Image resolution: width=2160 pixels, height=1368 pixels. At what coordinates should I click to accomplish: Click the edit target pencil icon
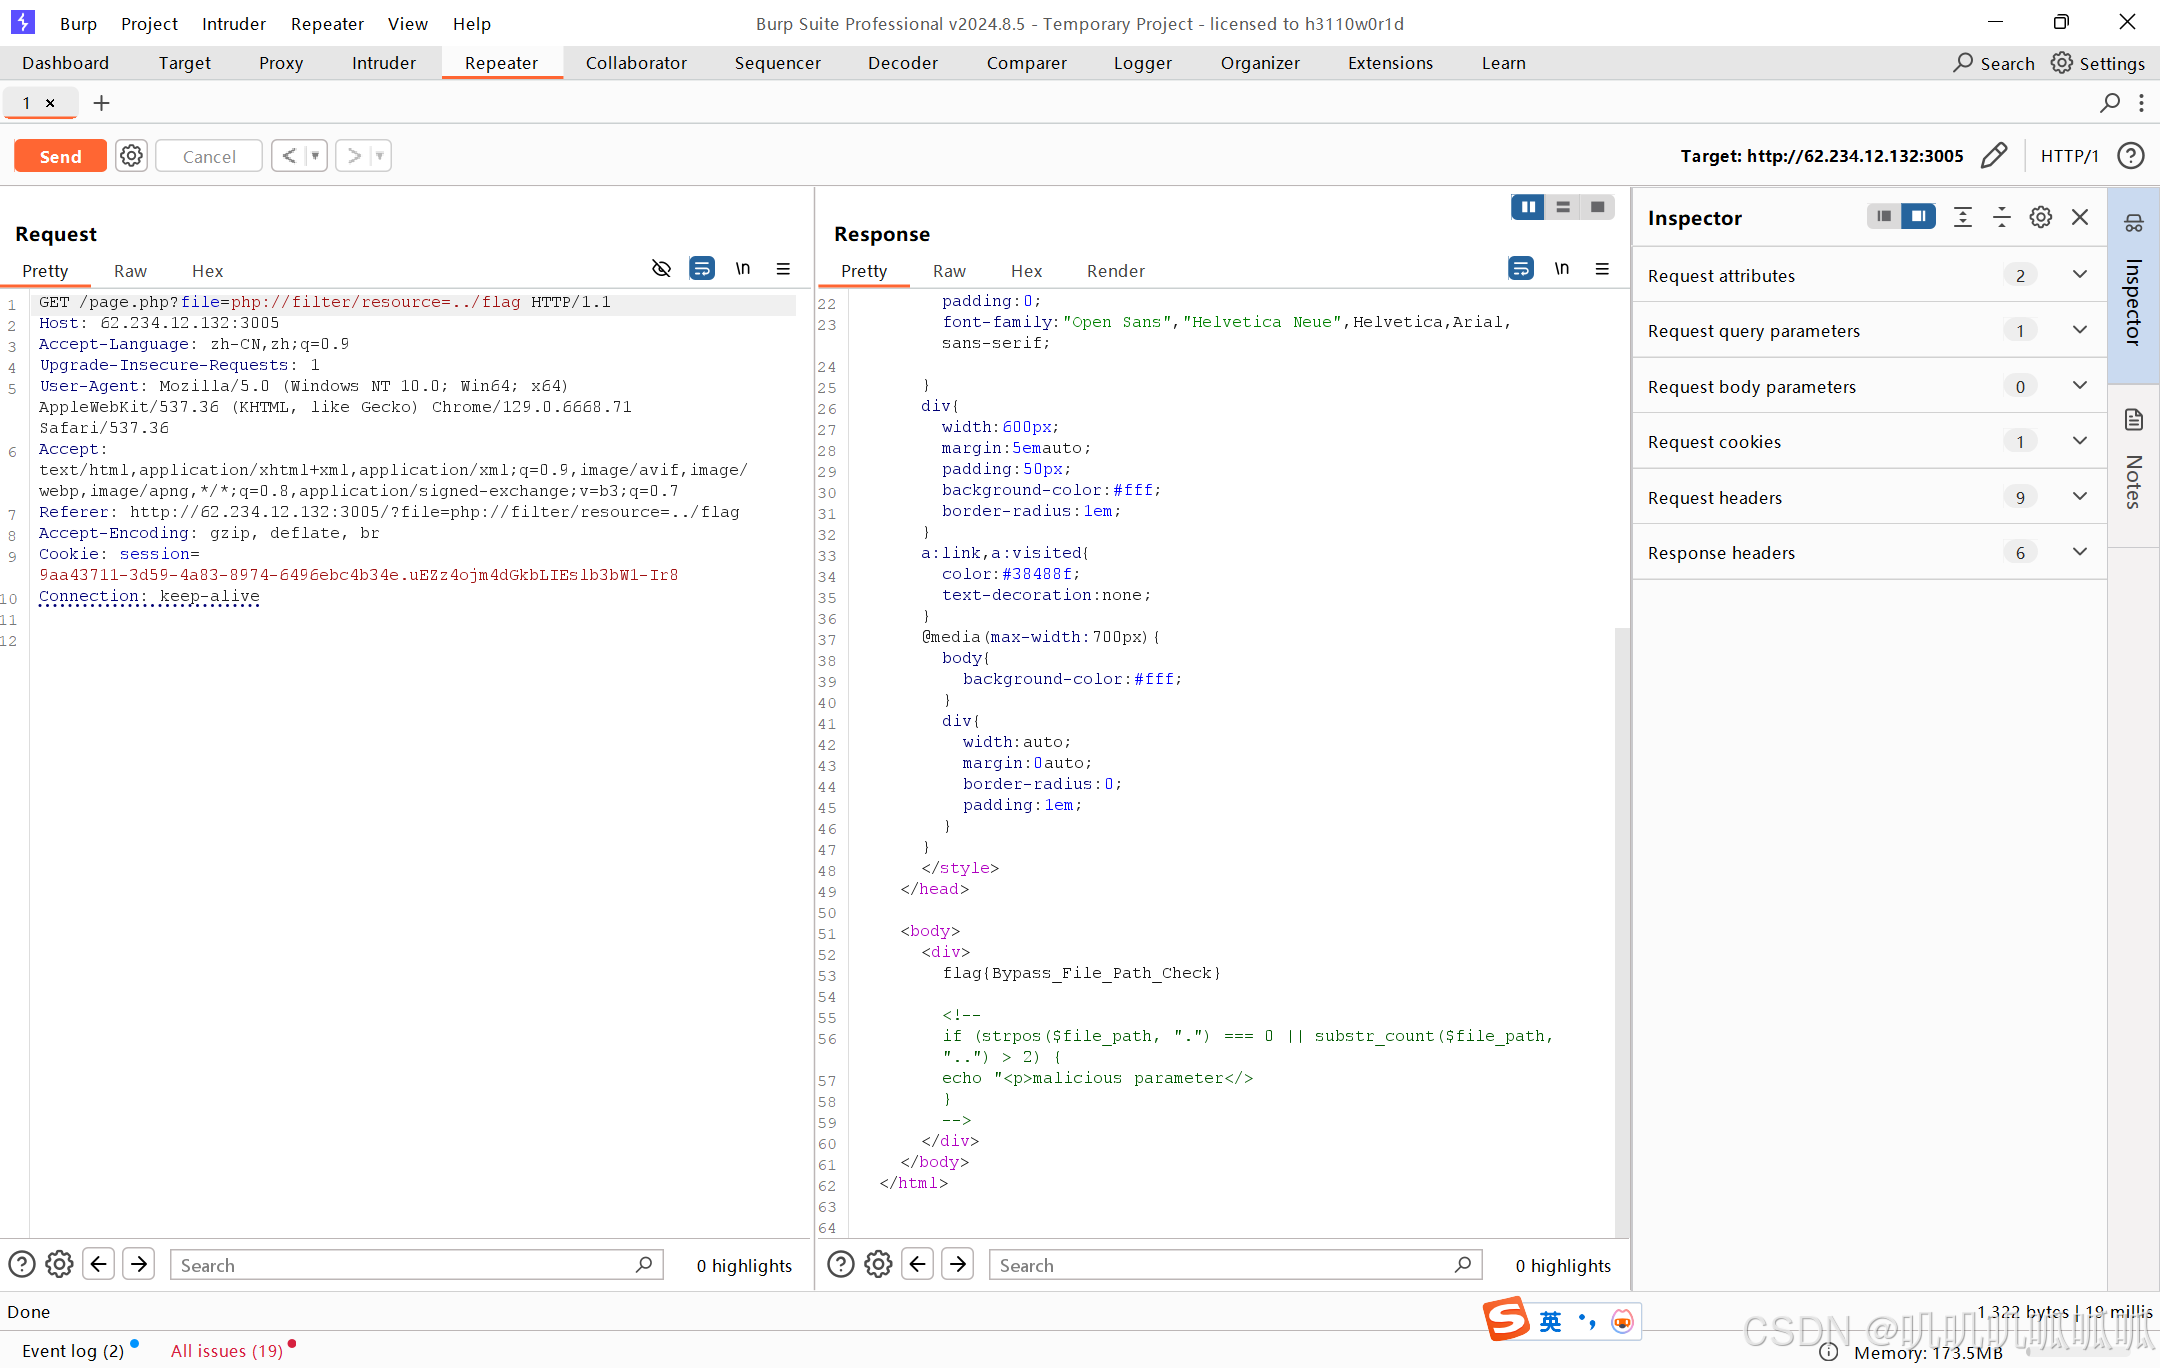coord(1993,156)
